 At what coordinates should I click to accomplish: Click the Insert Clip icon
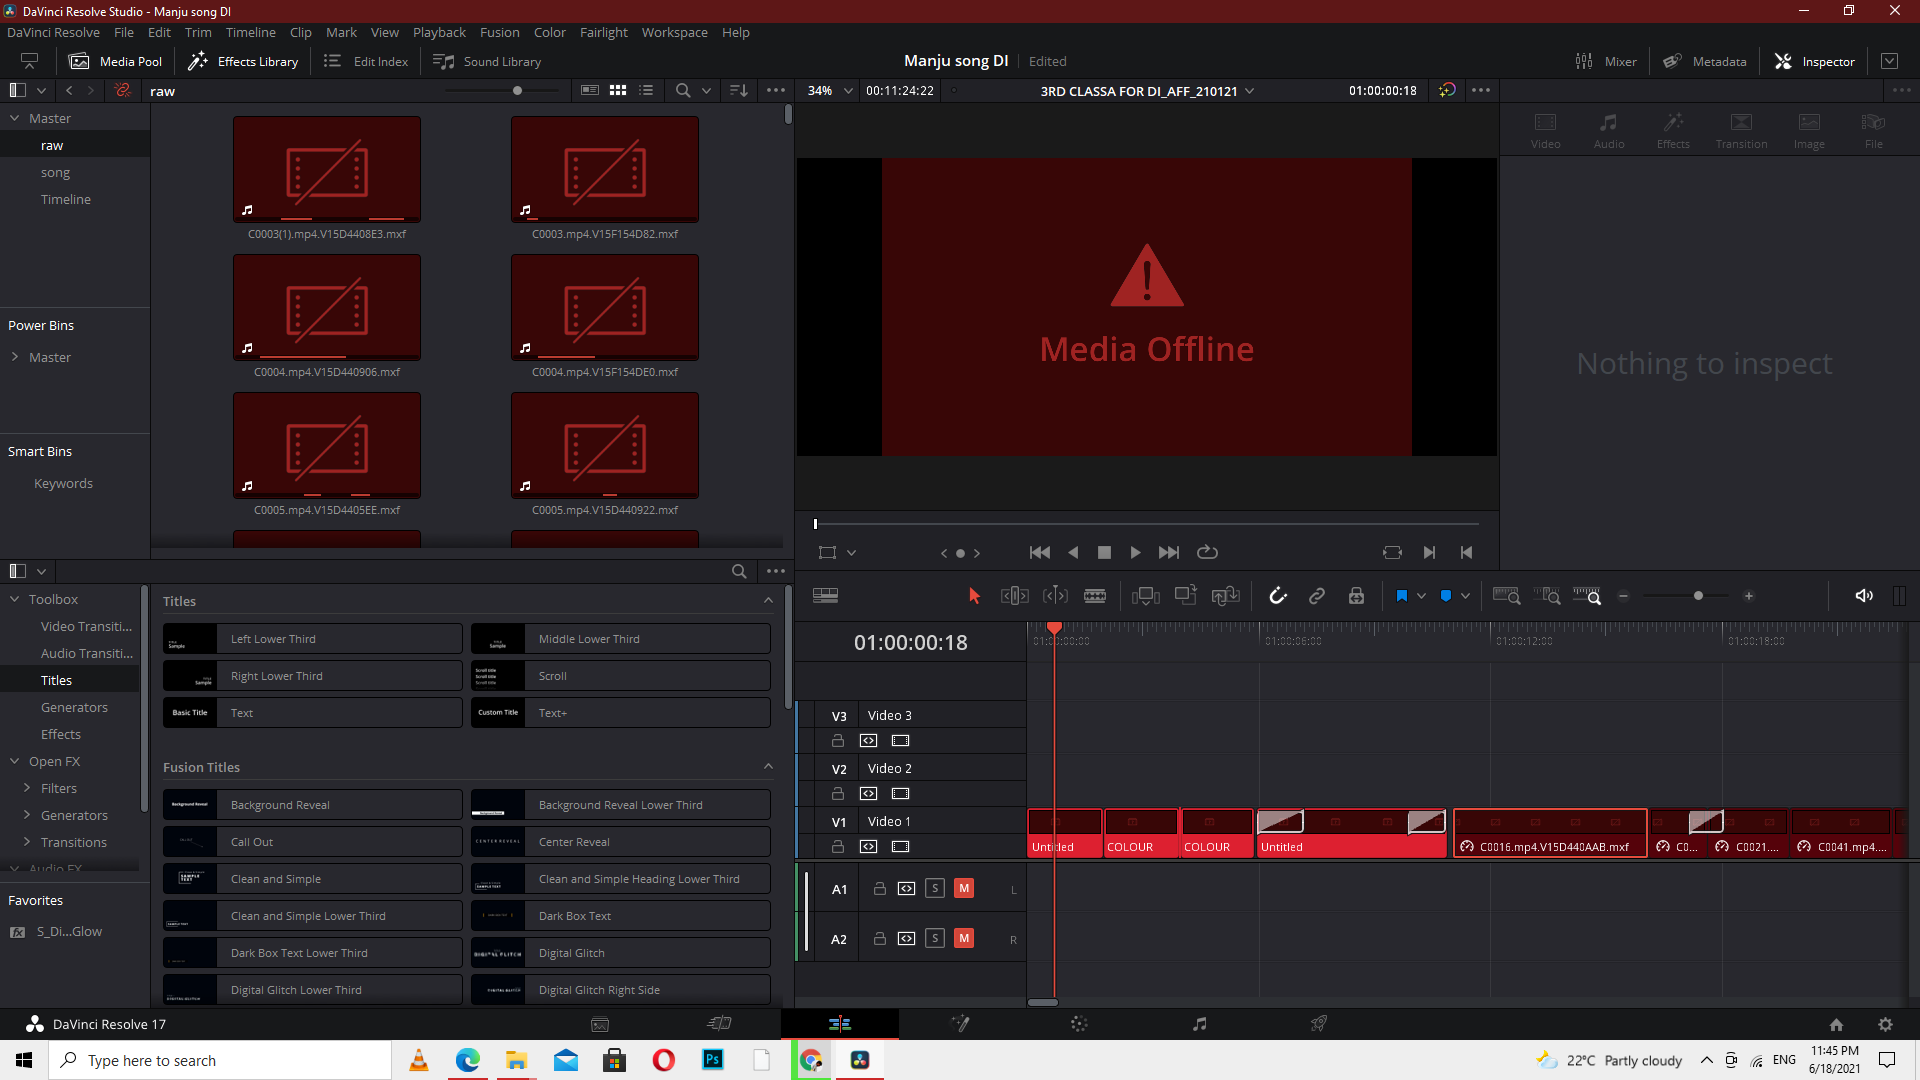(x=1146, y=596)
